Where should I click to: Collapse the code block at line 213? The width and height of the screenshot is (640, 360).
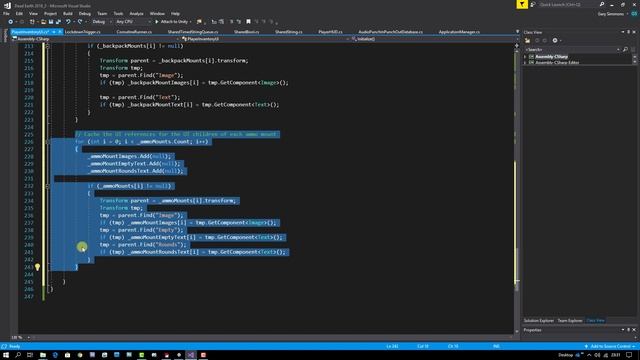[47, 46]
